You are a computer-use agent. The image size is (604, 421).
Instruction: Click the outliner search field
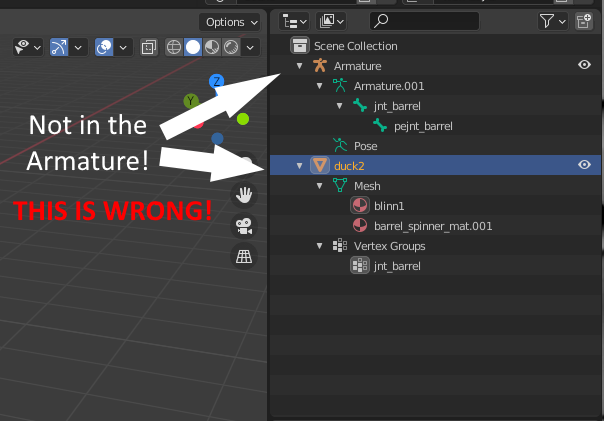424,21
